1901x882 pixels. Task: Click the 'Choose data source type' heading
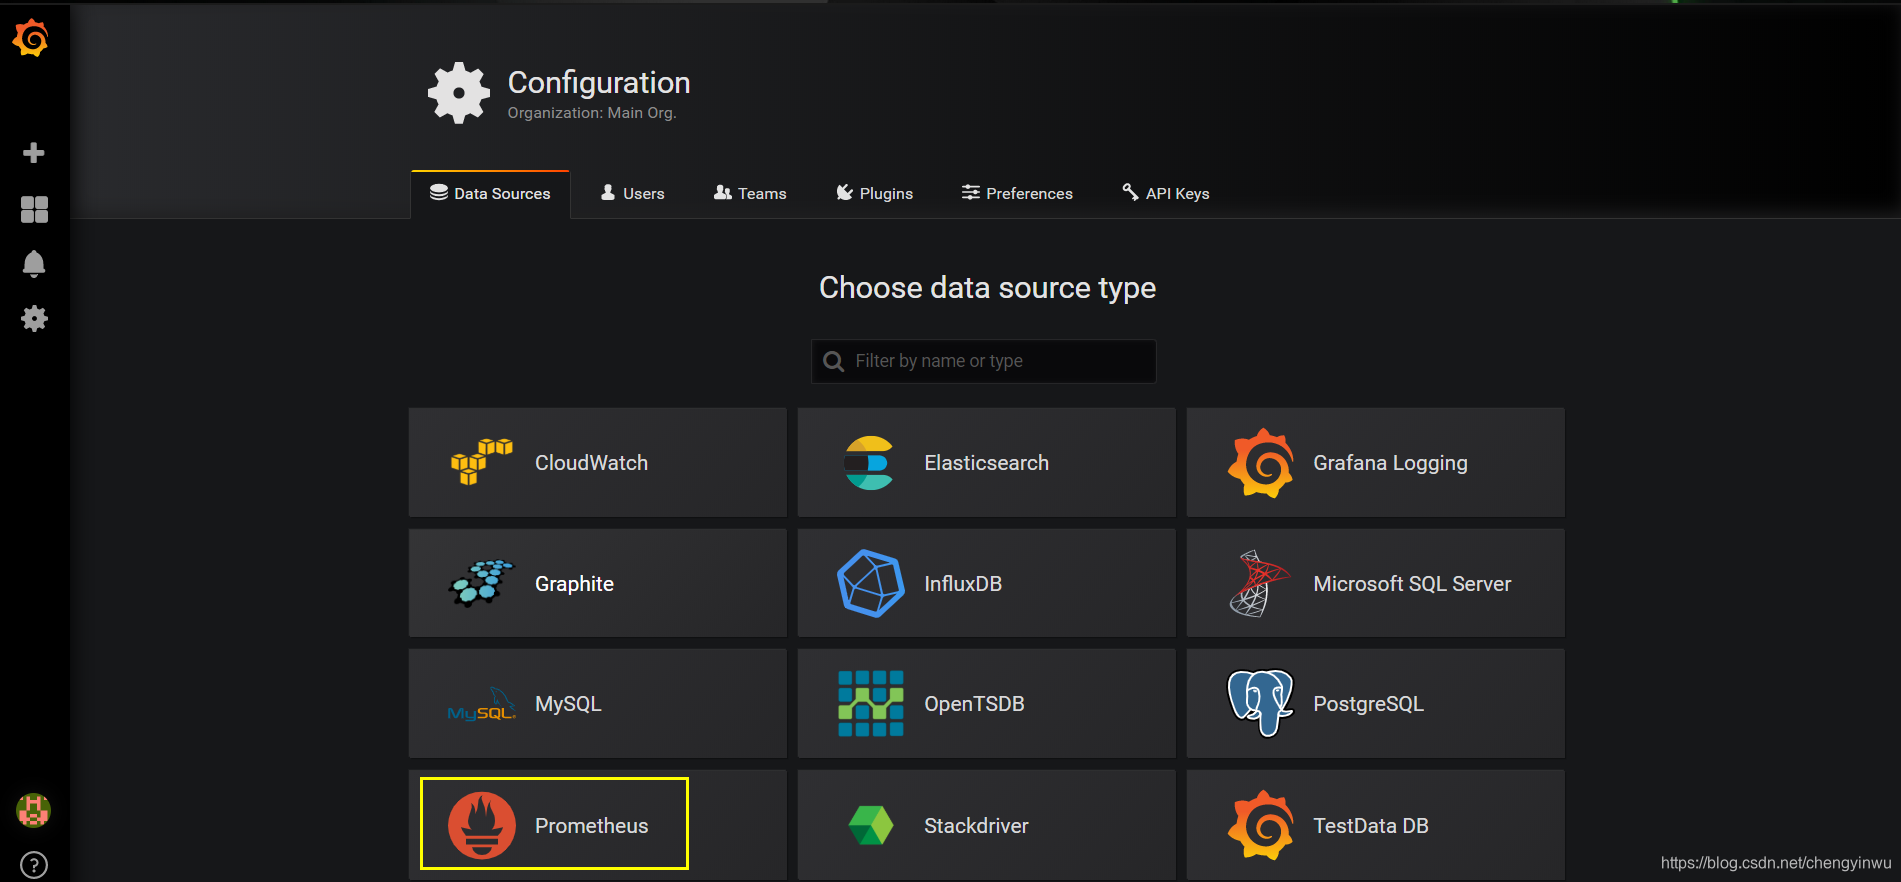point(987,288)
